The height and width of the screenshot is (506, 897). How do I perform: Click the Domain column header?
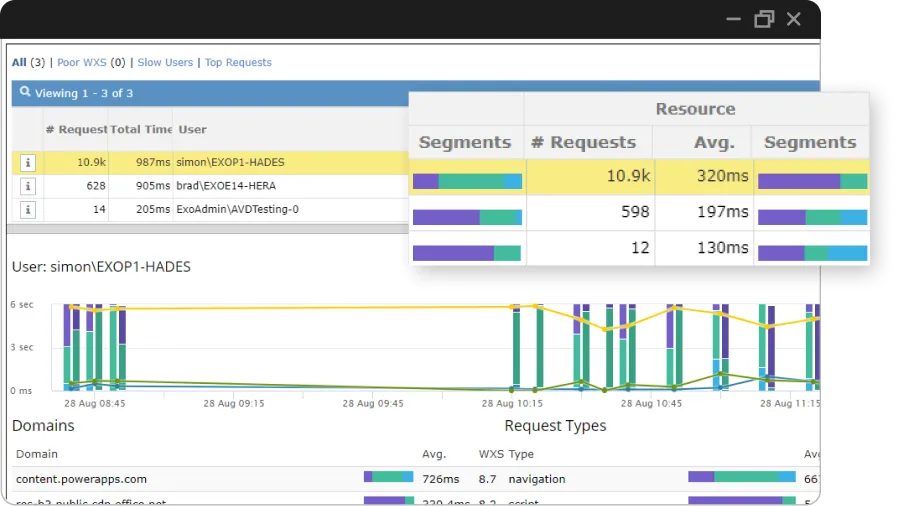coord(37,454)
